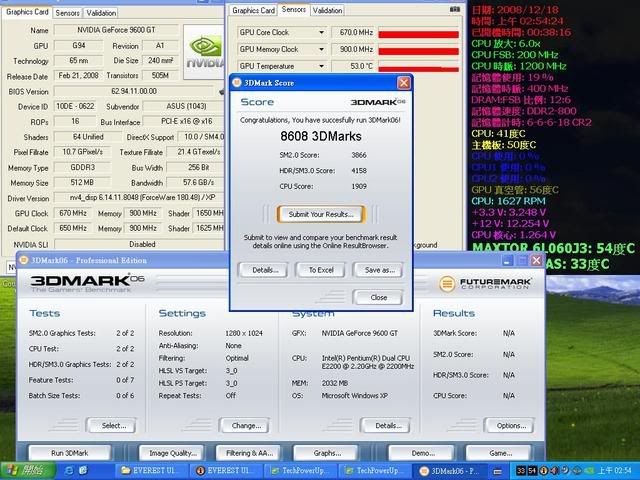Viewport: 640px width, 480px height.
Task: Switch to EVEREST application with orange icon
Action: 226,471
